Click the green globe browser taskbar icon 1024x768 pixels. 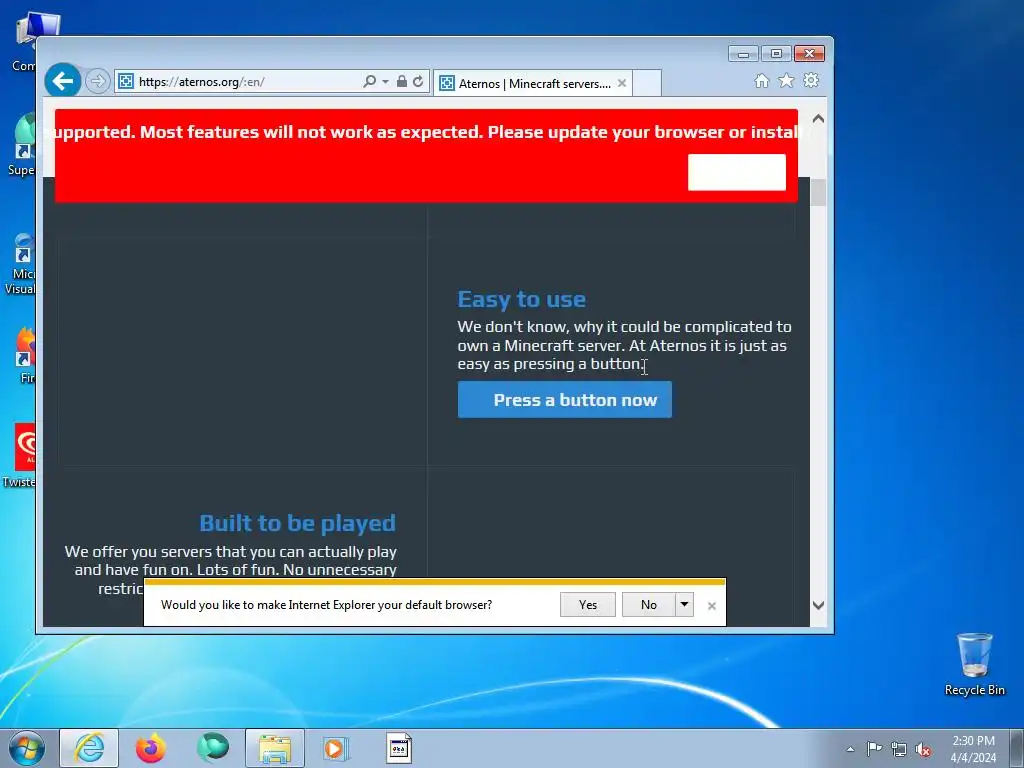tap(213, 748)
